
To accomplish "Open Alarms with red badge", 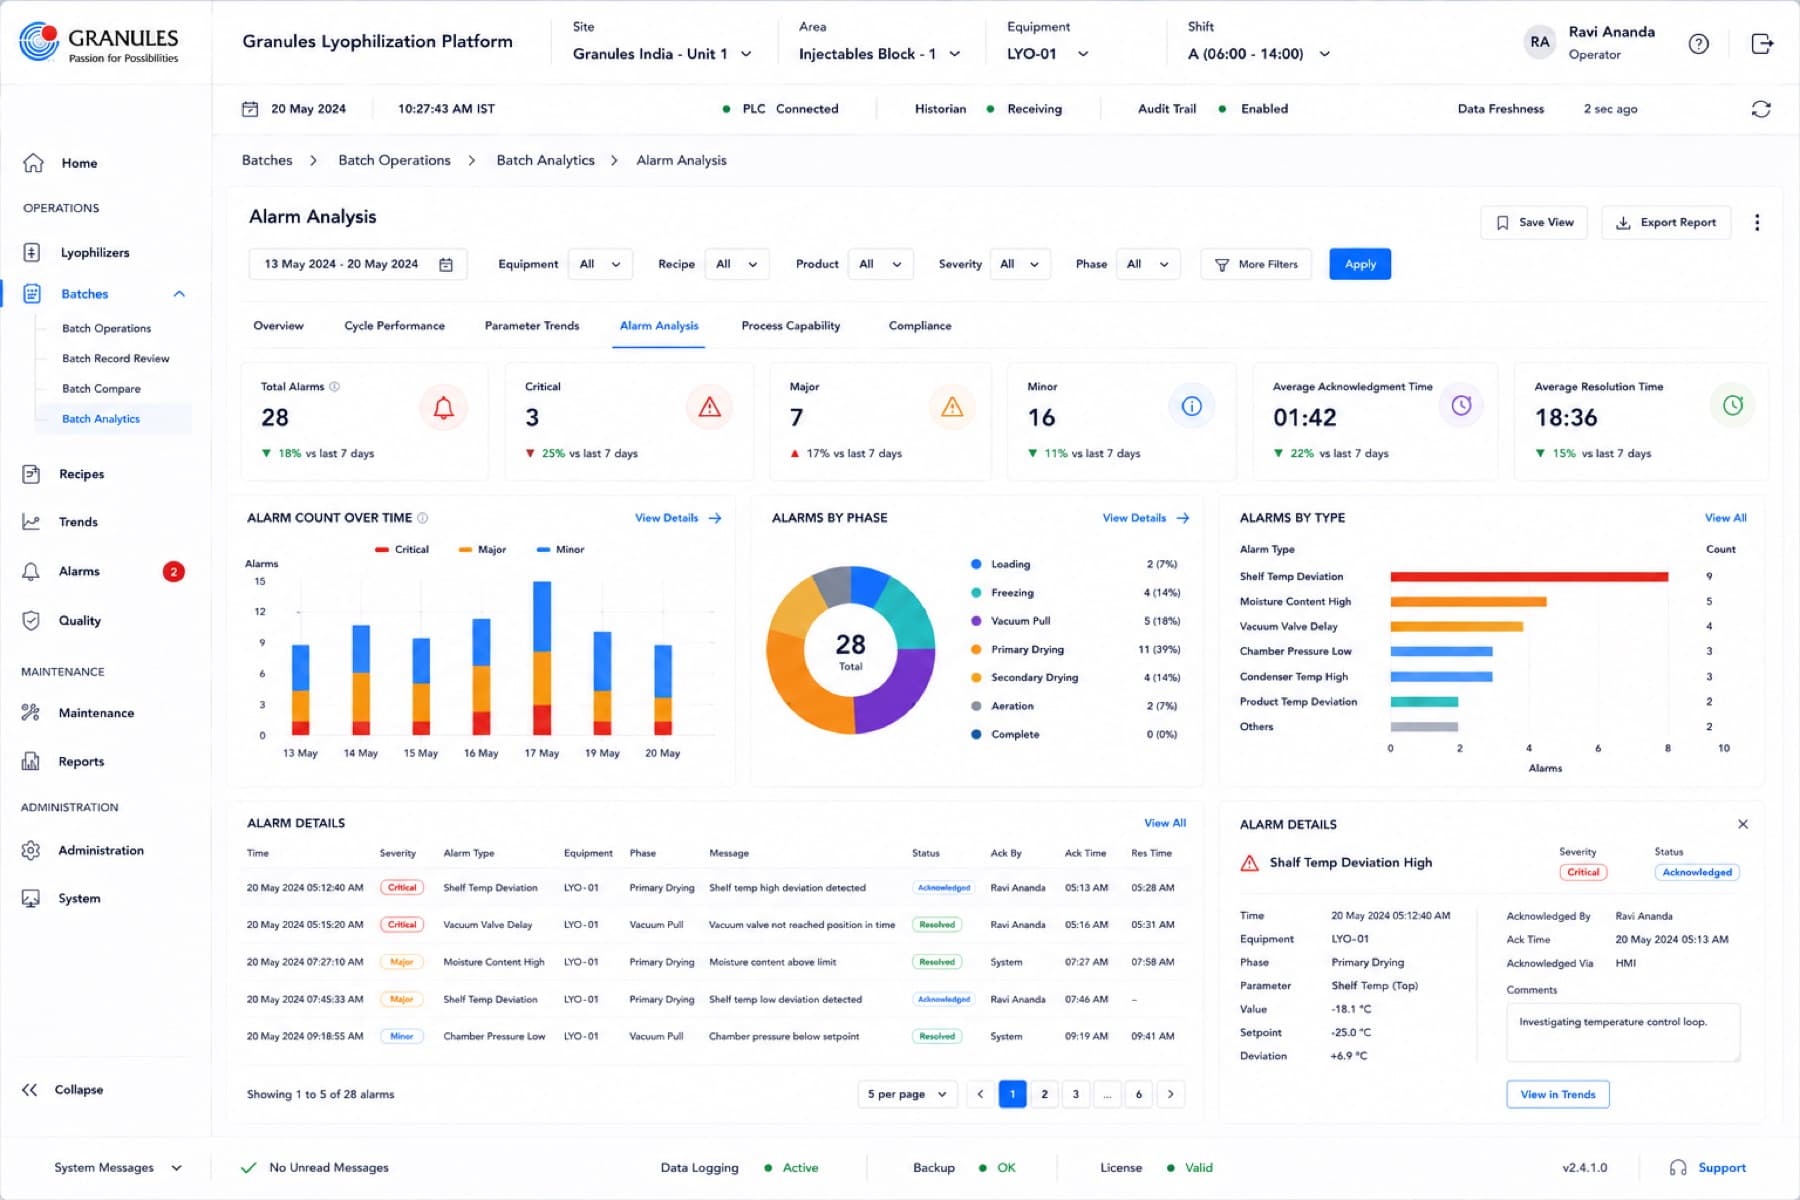I will (103, 571).
